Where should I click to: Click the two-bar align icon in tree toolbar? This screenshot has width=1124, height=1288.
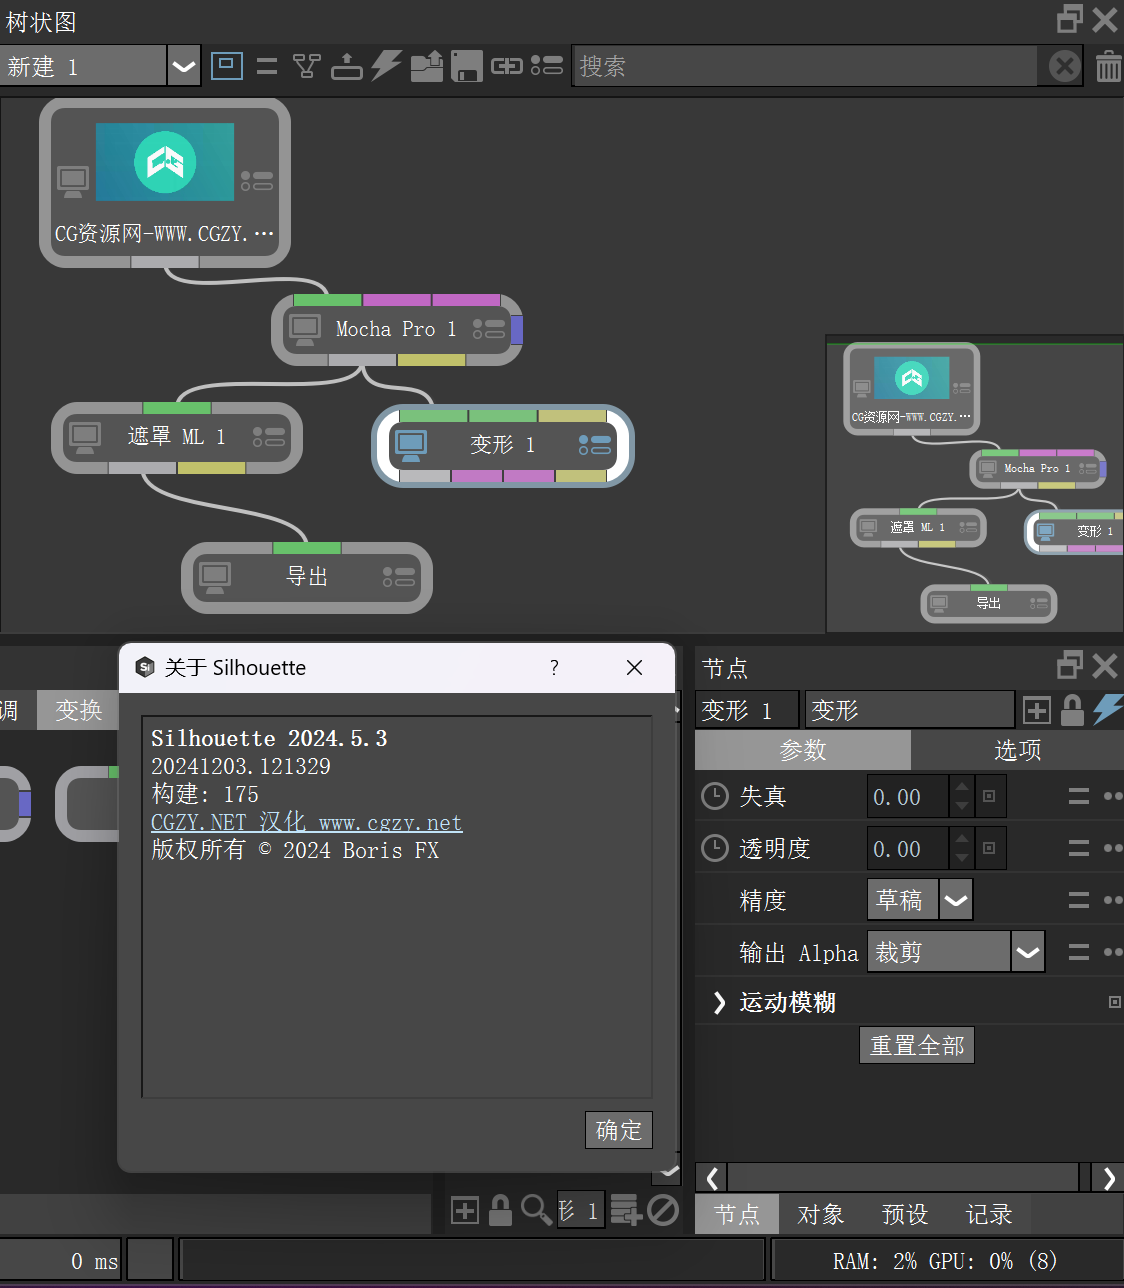pos(267,66)
